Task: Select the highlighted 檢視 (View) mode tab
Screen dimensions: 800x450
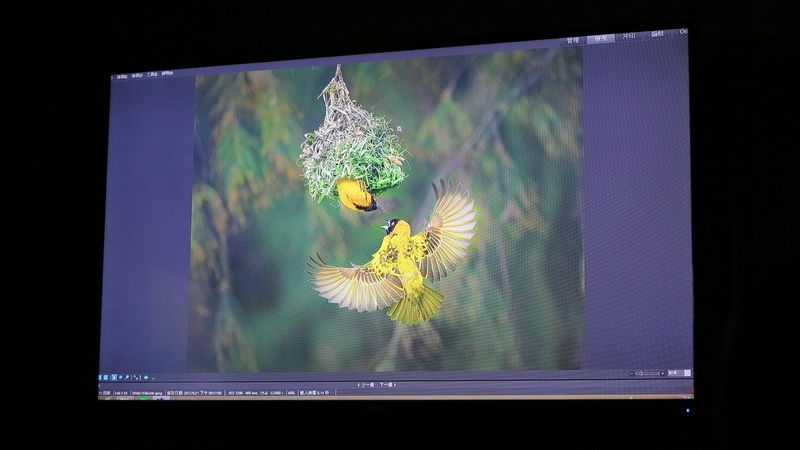Action: click(x=601, y=39)
